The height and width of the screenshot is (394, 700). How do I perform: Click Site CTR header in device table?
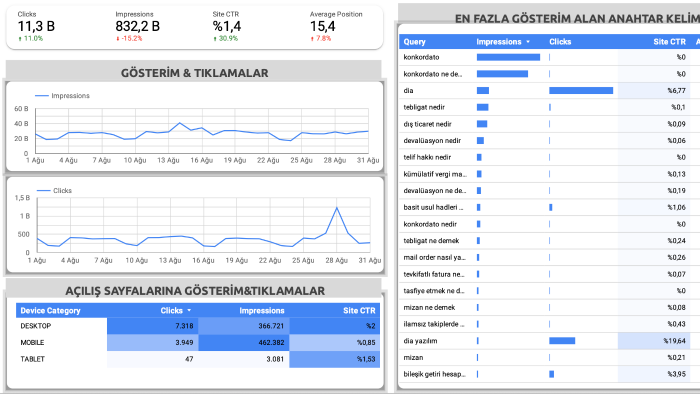359,311
